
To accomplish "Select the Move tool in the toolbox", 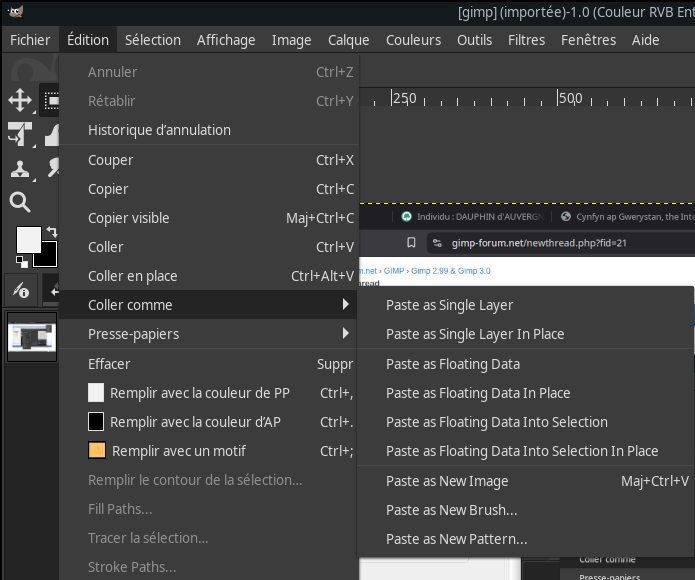I will coord(20,100).
